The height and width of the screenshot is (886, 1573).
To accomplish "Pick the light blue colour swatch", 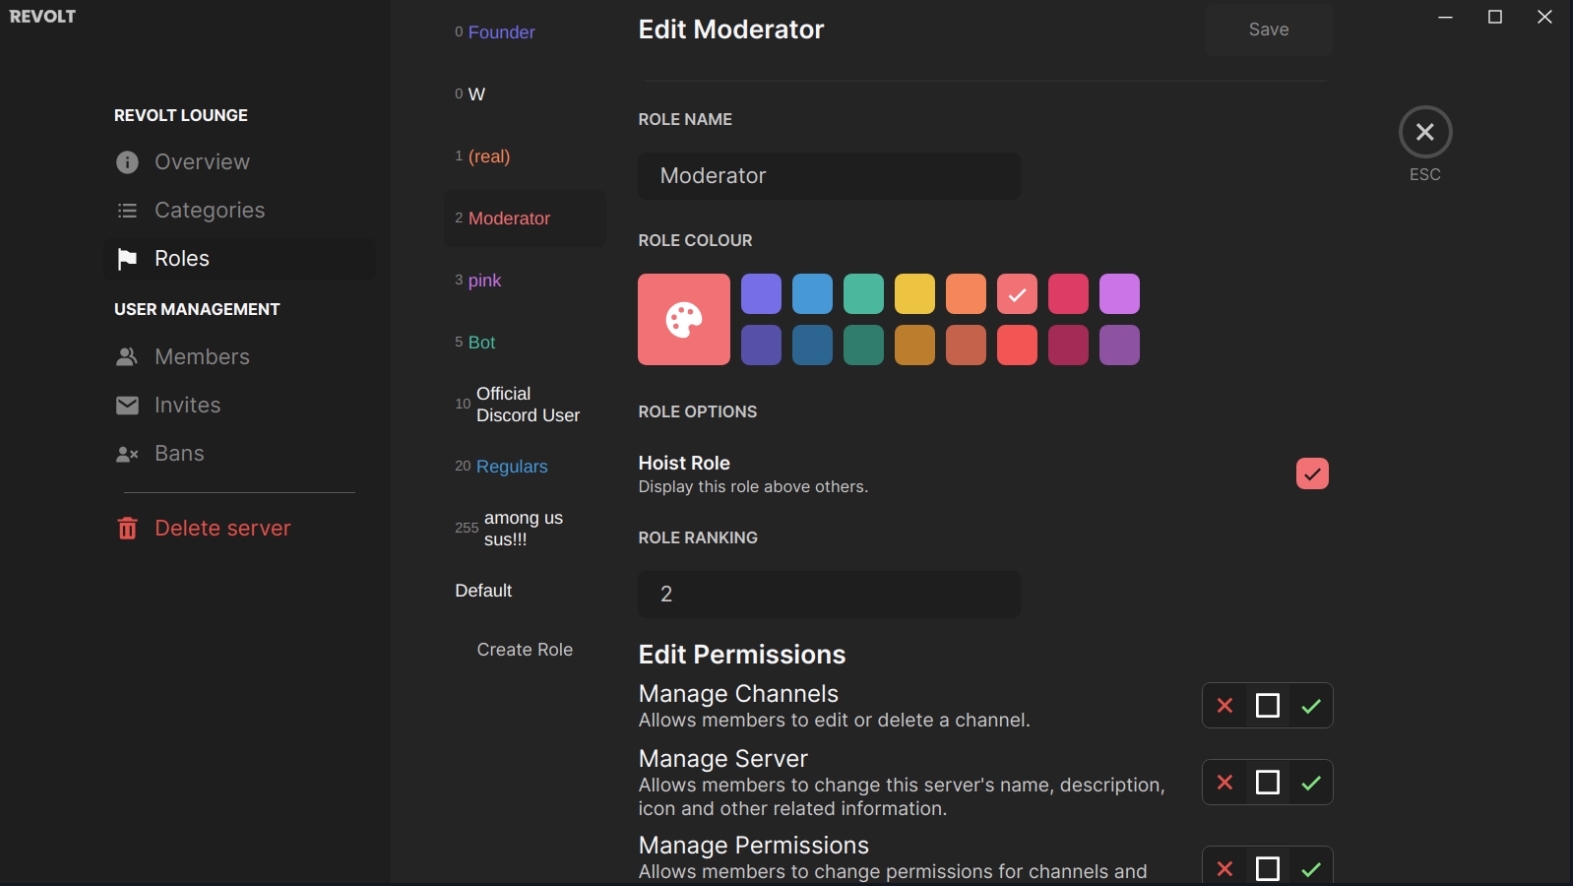I will 812,294.
